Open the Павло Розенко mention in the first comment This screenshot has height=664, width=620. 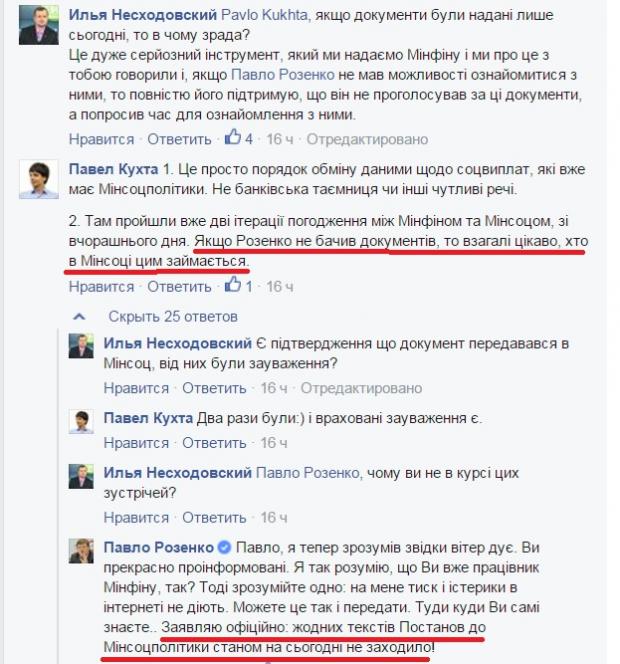(282, 75)
